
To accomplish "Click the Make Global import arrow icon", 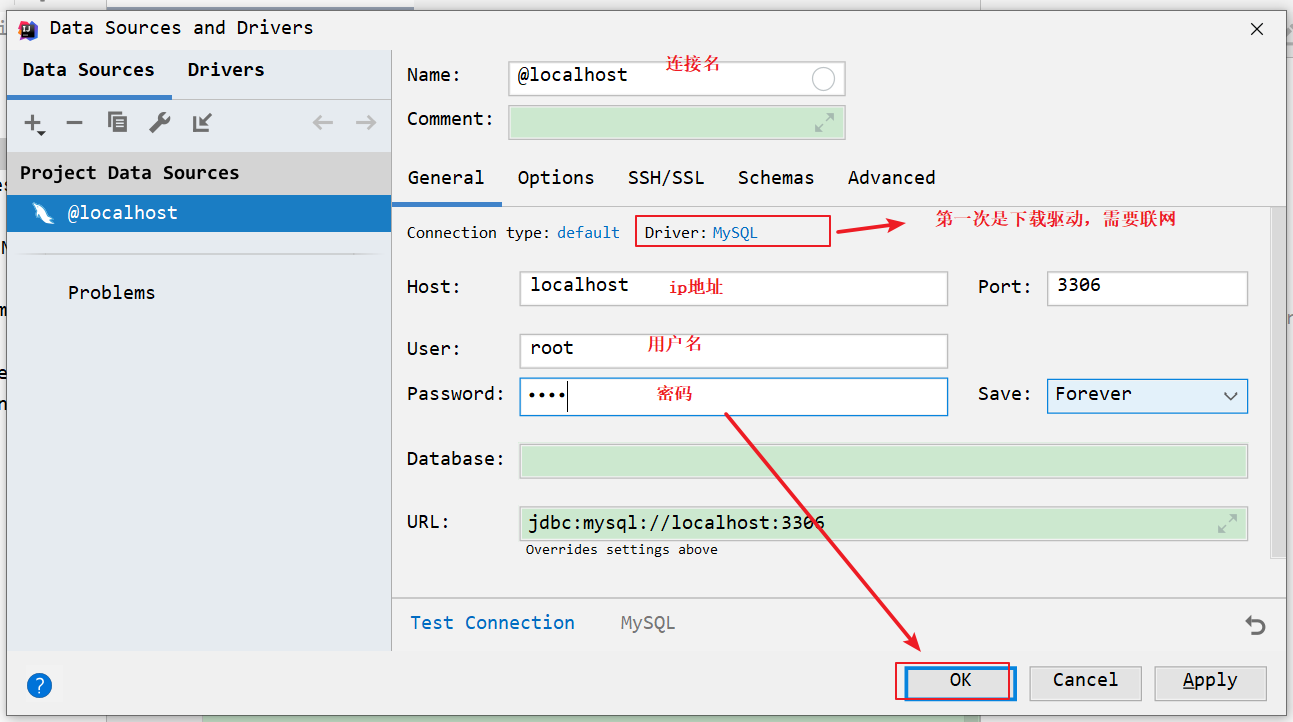I will pos(202,123).
